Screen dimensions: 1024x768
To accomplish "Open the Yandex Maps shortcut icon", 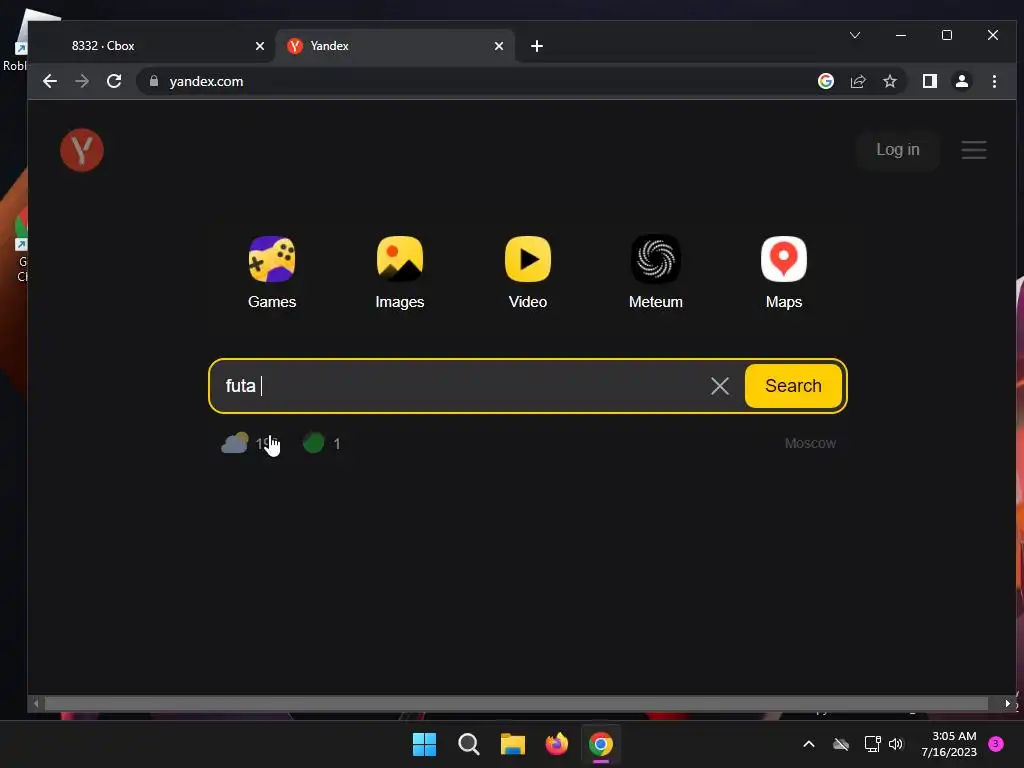I will [x=784, y=259].
